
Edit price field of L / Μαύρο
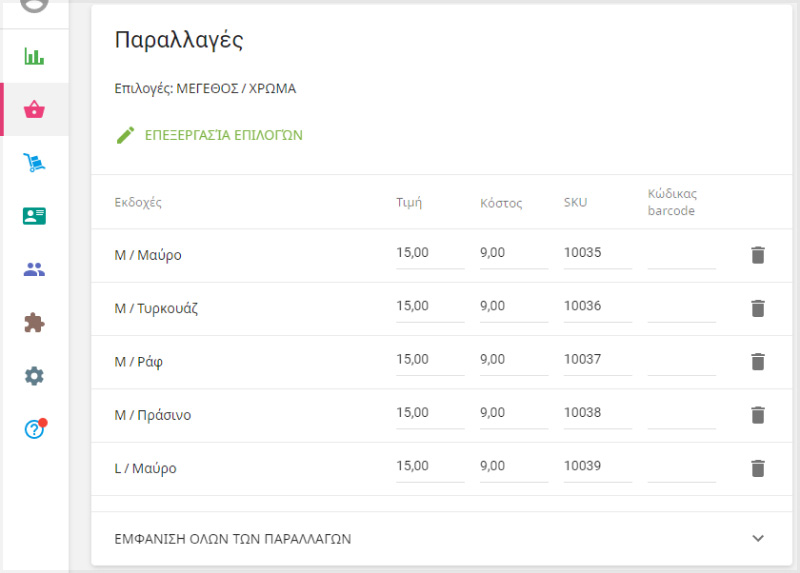tap(430, 467)
